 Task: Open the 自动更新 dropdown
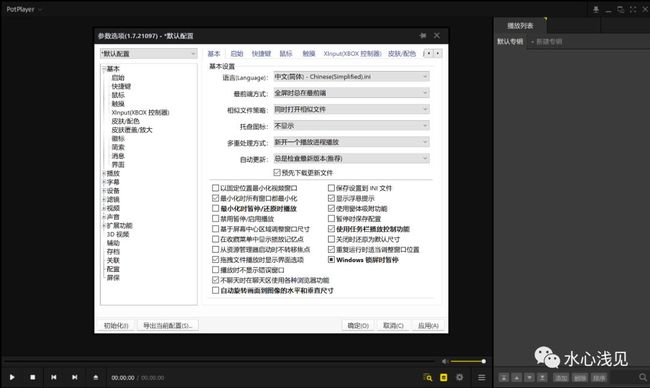pos(351,158)
